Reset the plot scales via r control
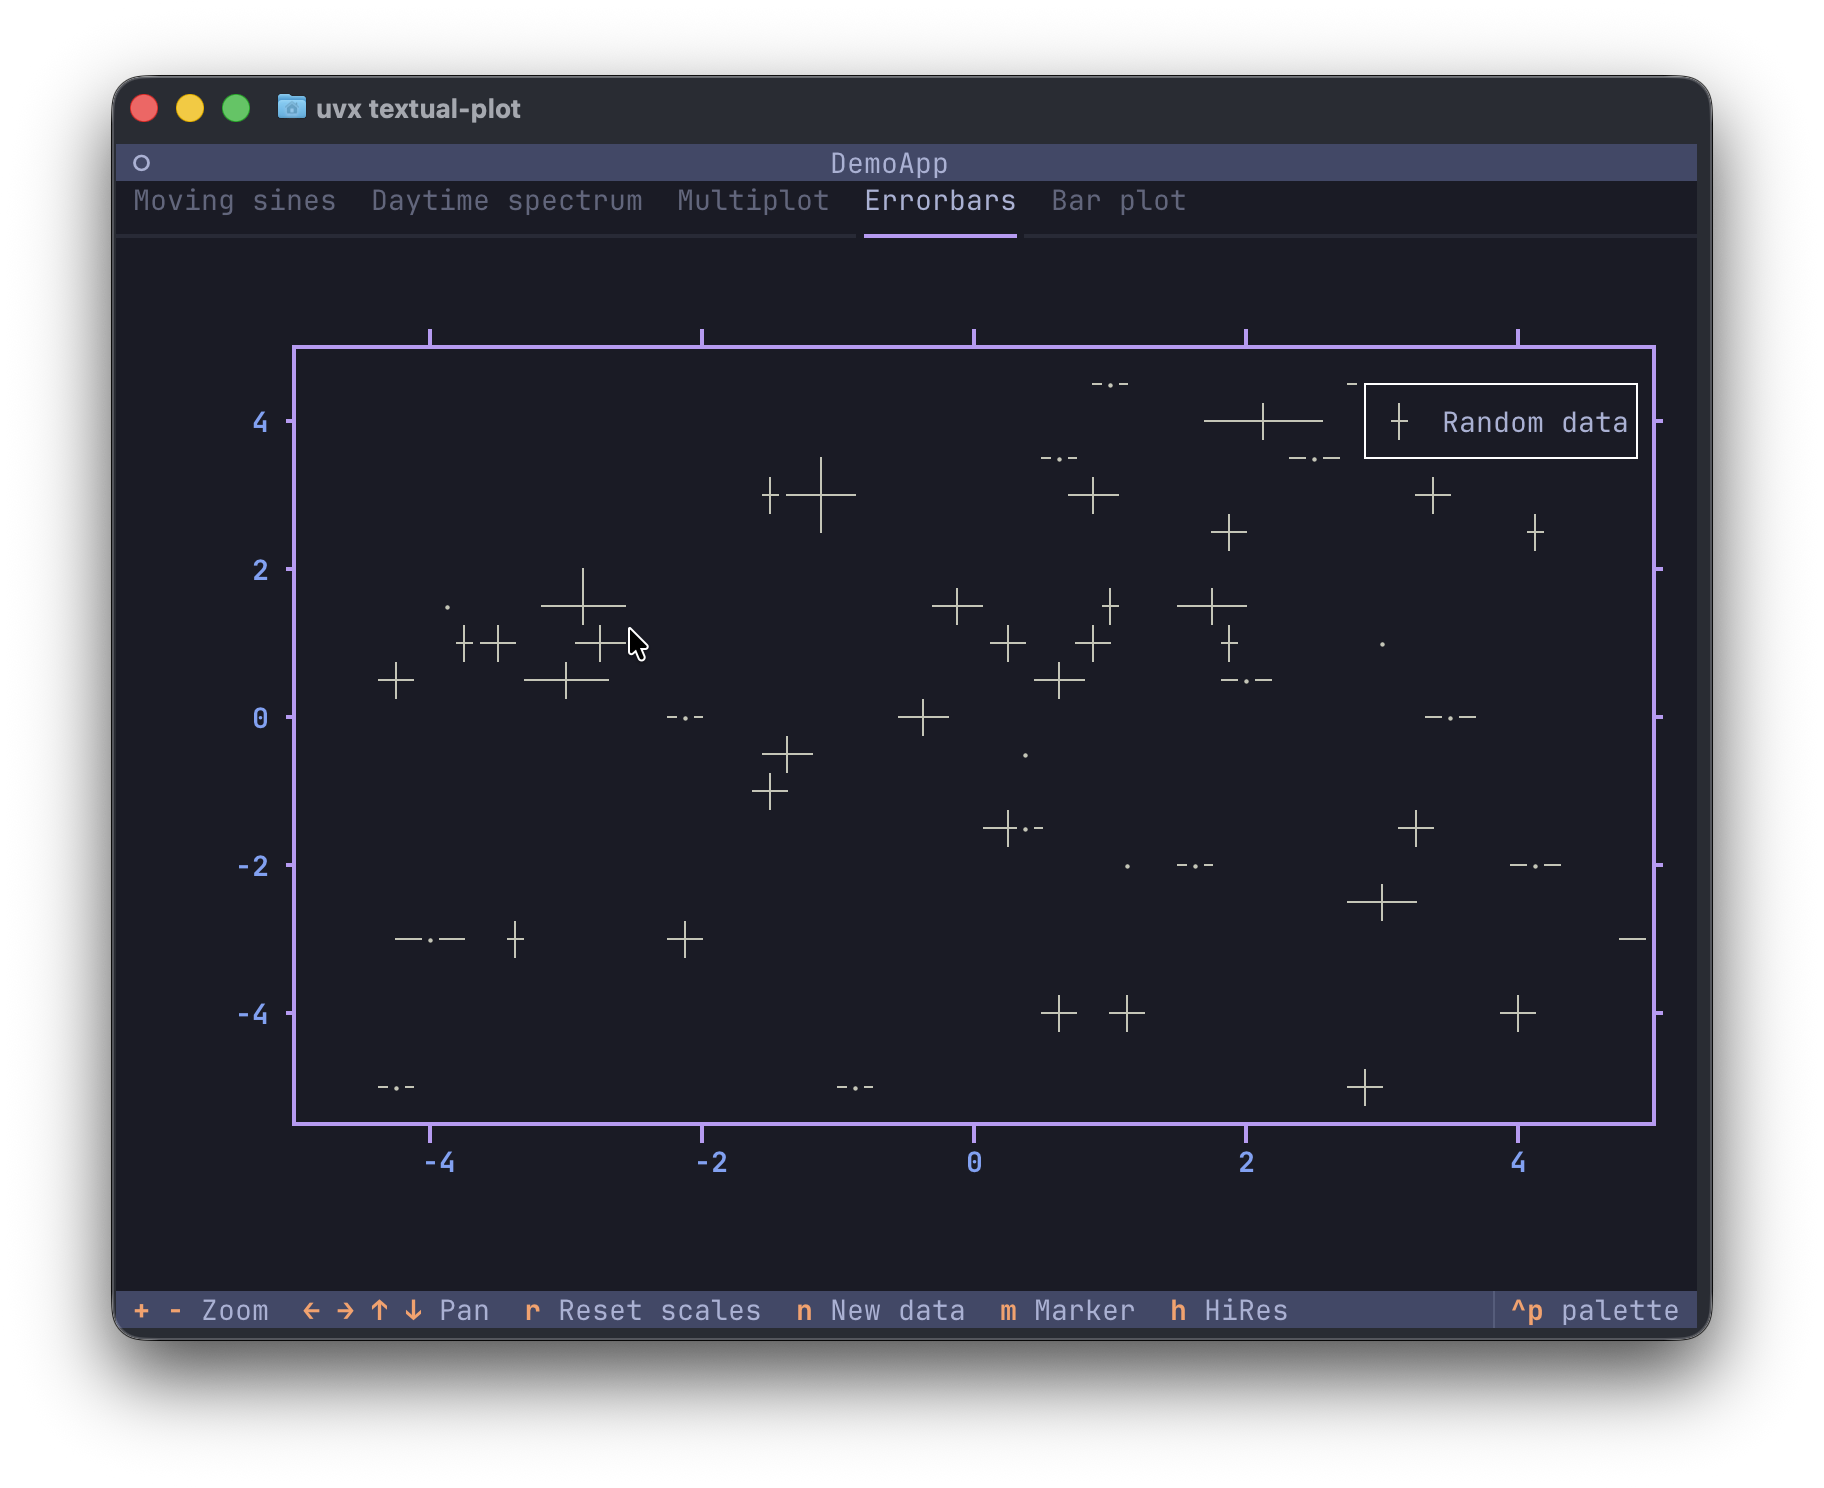The height and width of the screenshot is (1488, 1824). [531, 1310]
